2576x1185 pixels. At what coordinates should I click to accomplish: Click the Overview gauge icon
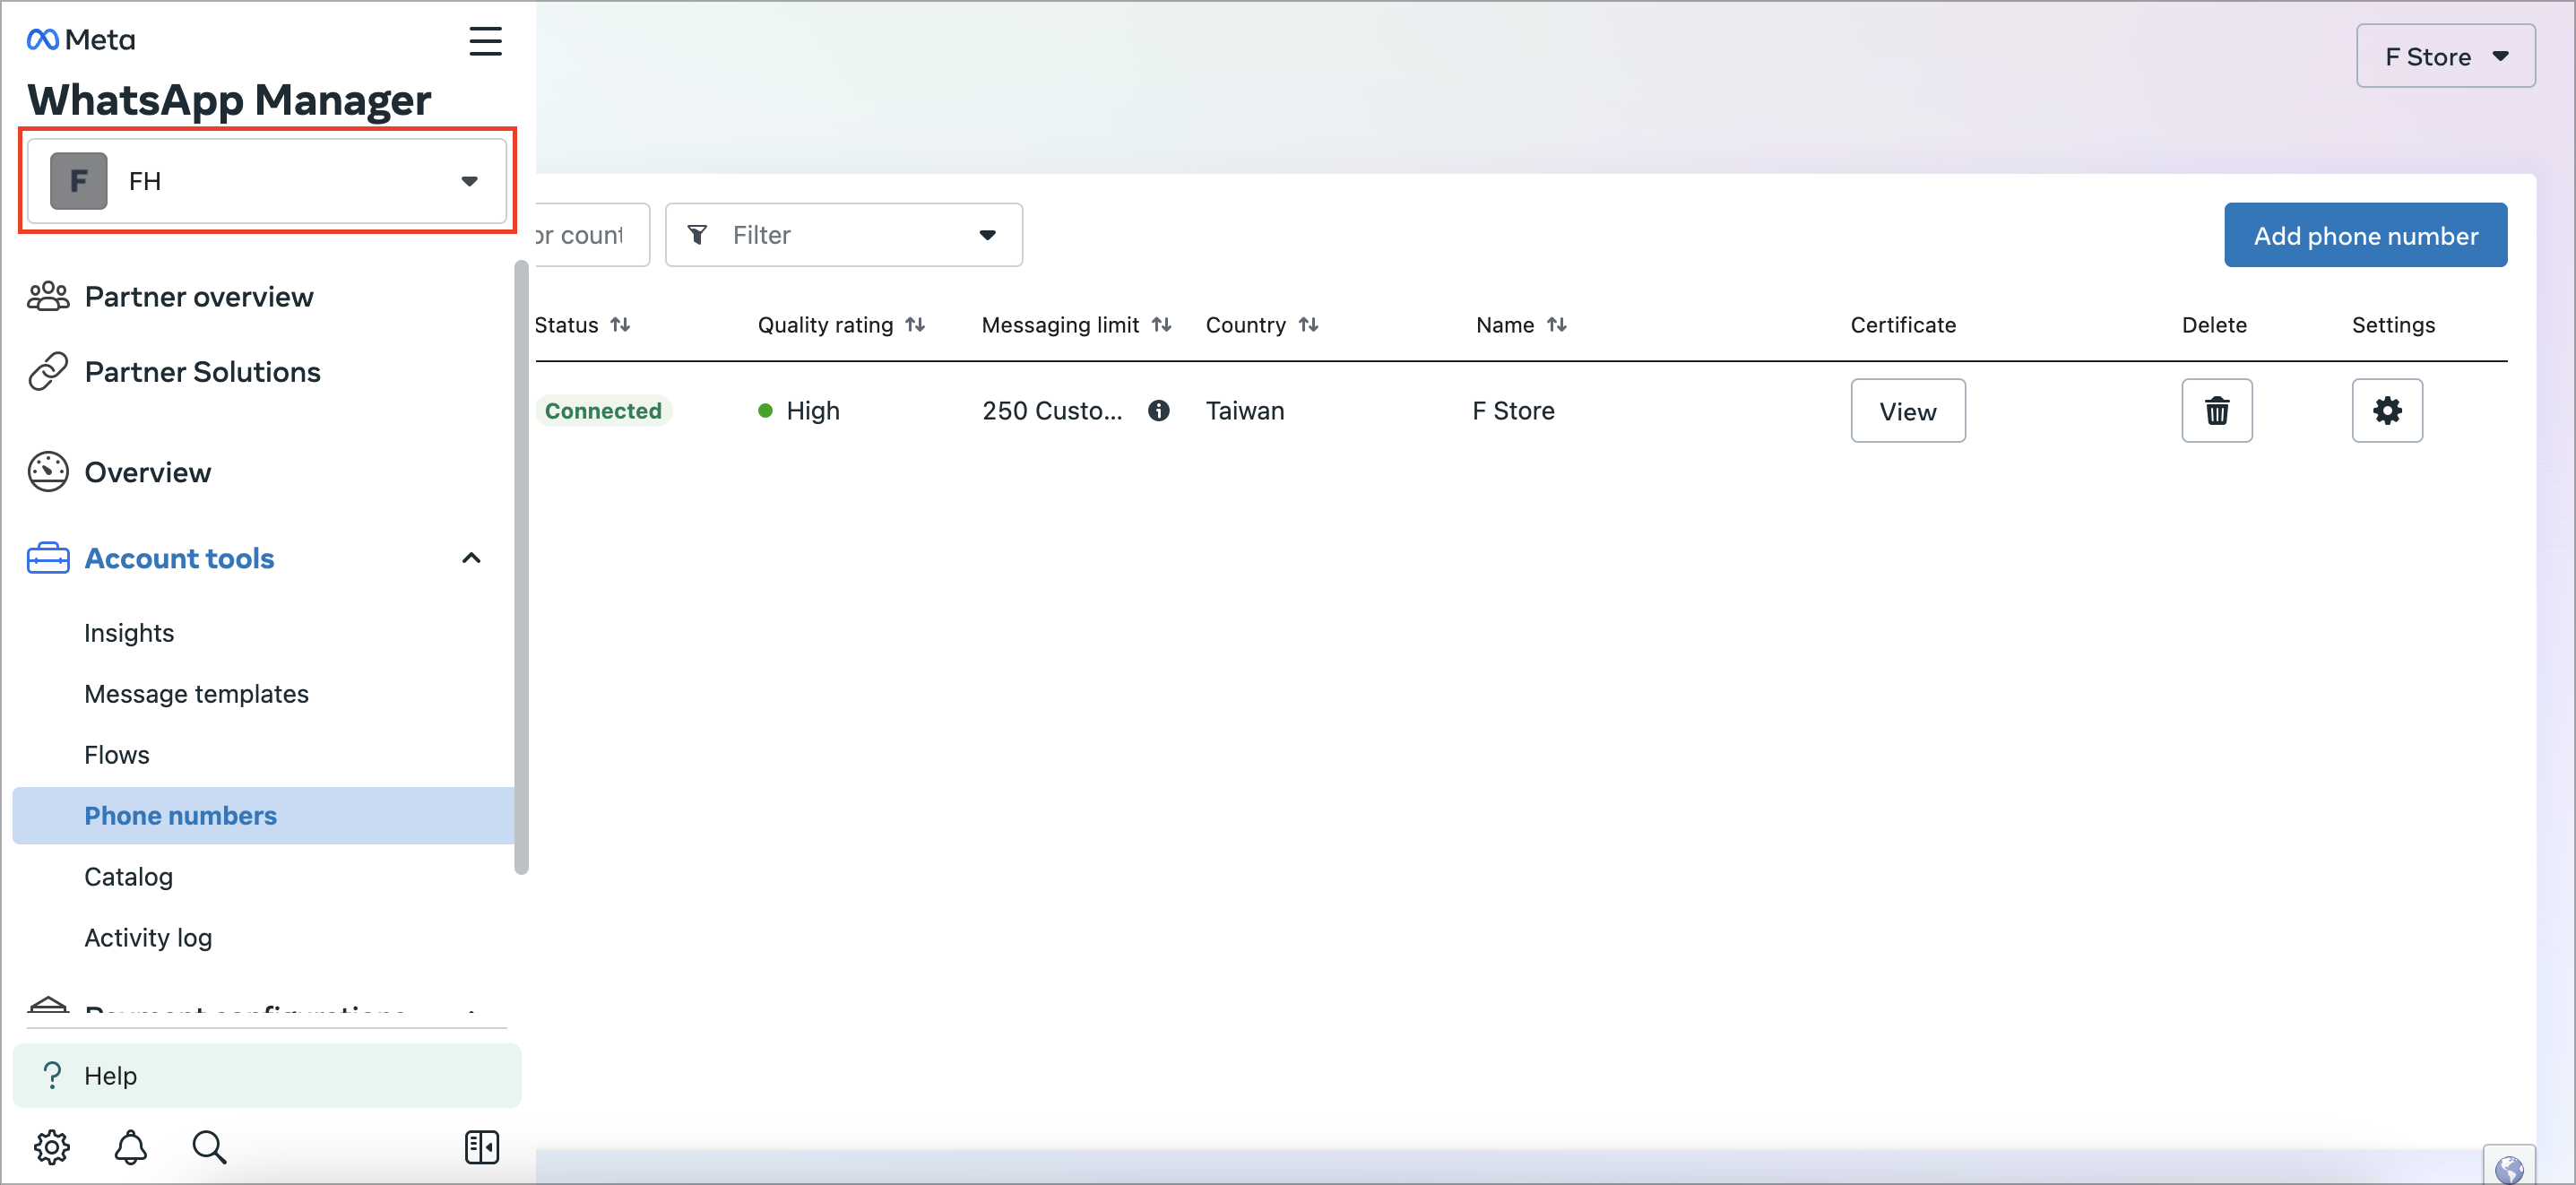pos(48,471)
